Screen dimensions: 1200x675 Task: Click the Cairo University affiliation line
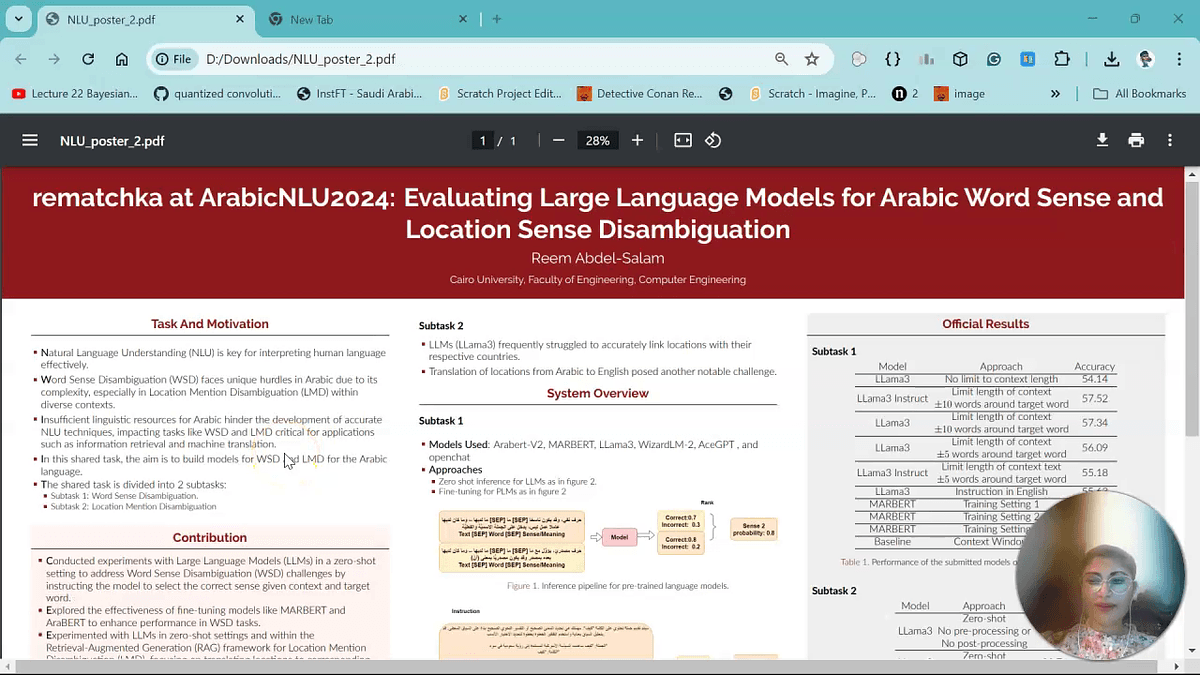click(598, 280)
